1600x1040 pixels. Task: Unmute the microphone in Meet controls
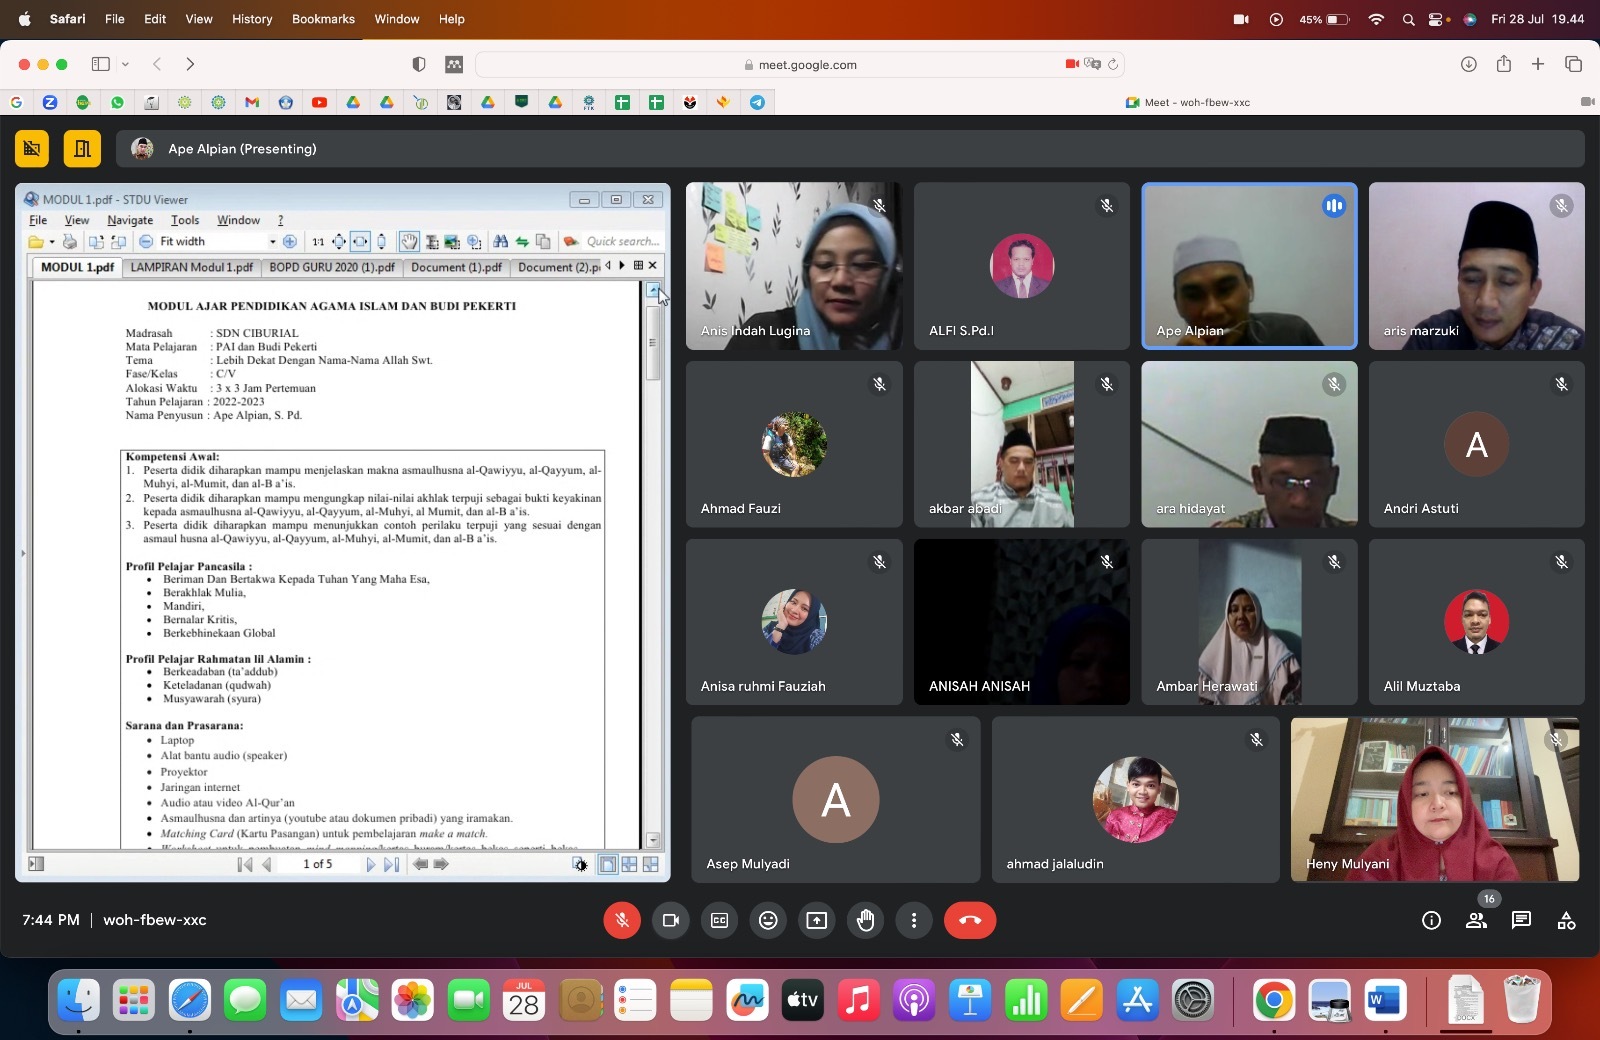(x=622, y=920)
